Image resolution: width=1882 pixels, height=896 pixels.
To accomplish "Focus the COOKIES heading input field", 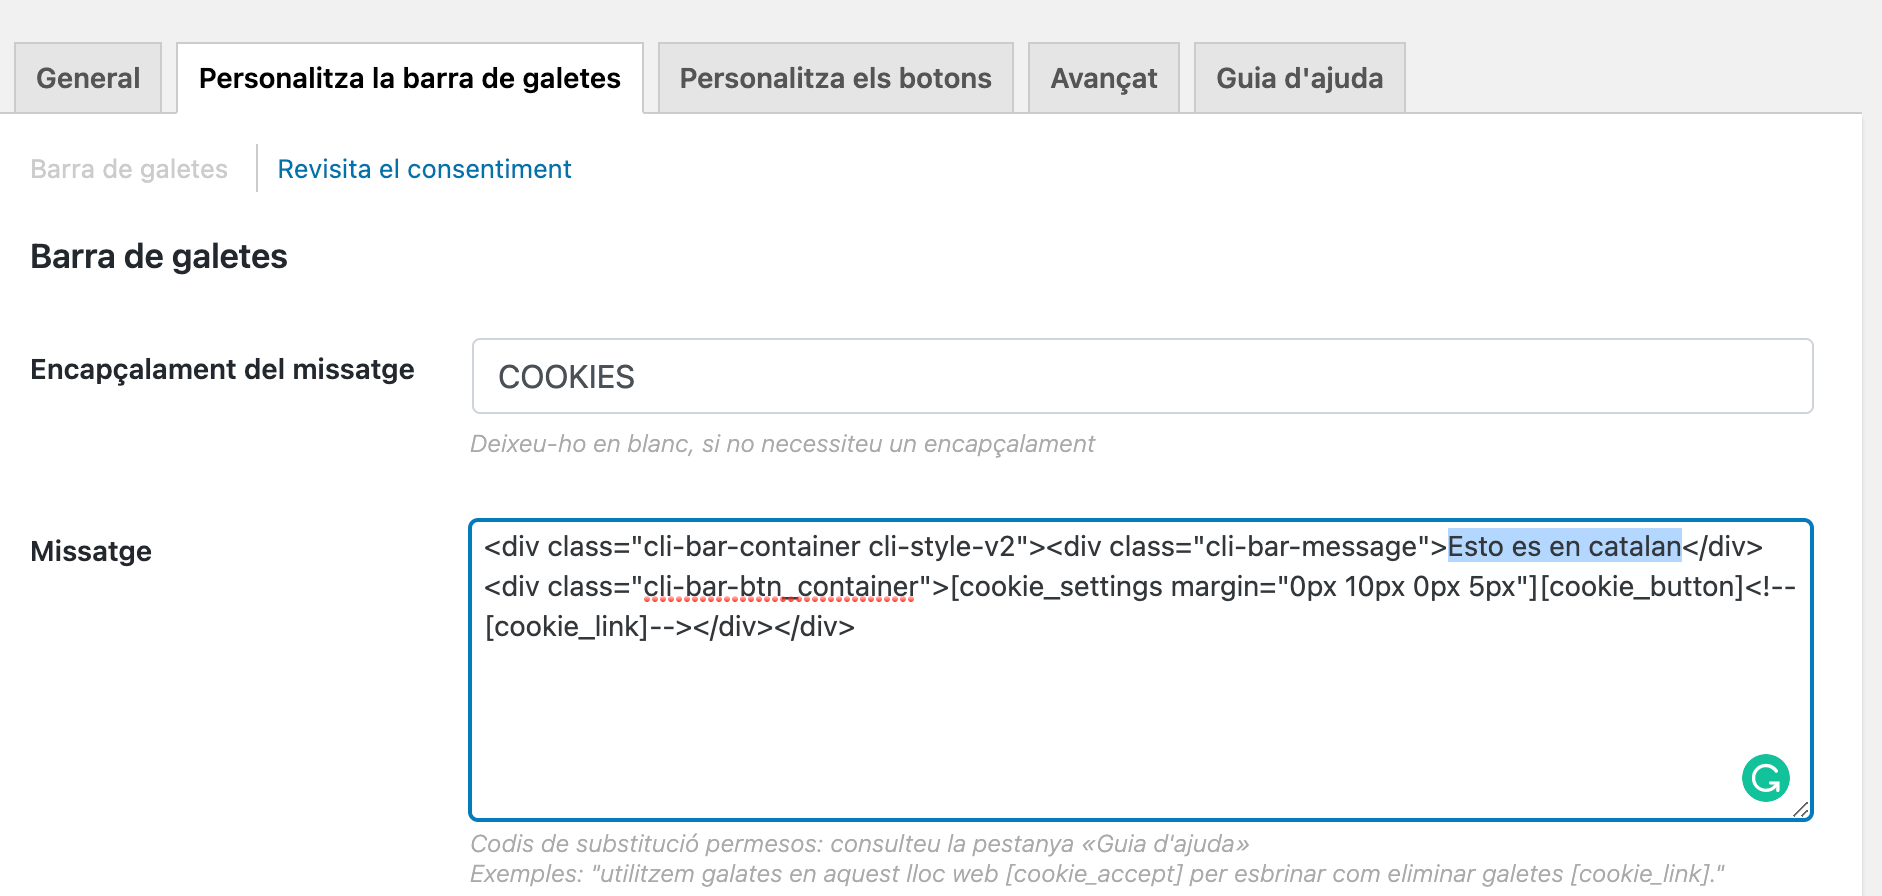I will (x=1142, y=376).
